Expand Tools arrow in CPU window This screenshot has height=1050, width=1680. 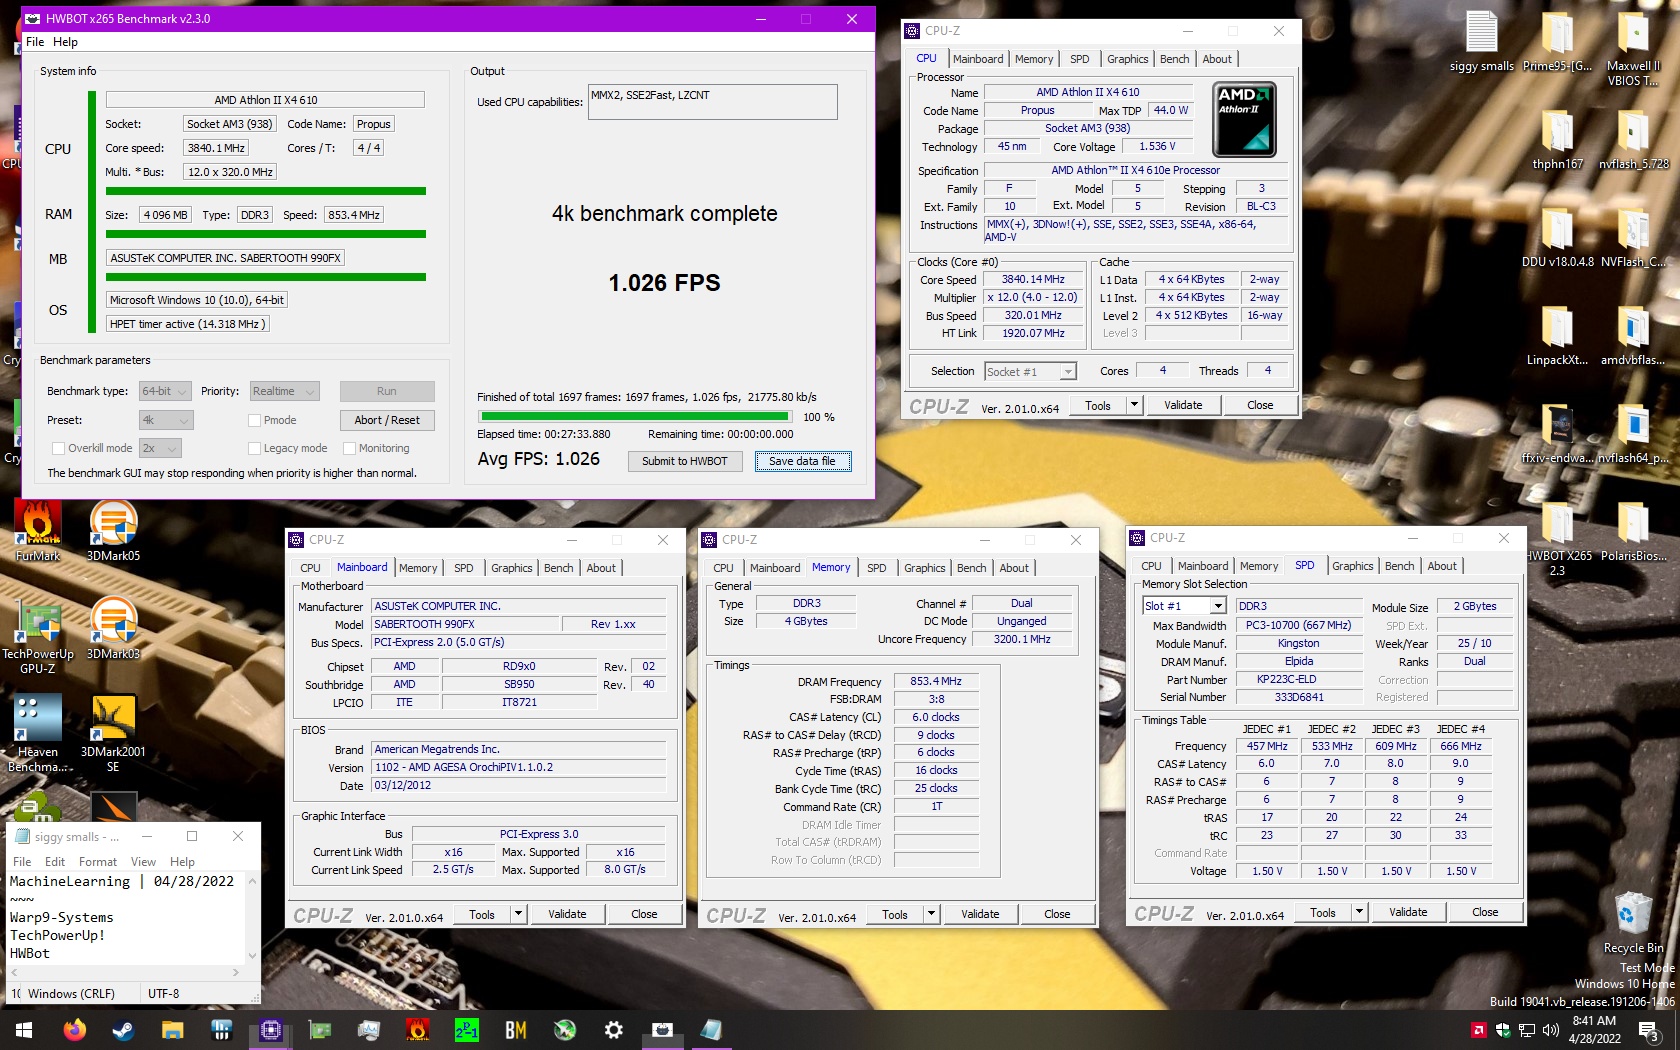(1134, 405)
